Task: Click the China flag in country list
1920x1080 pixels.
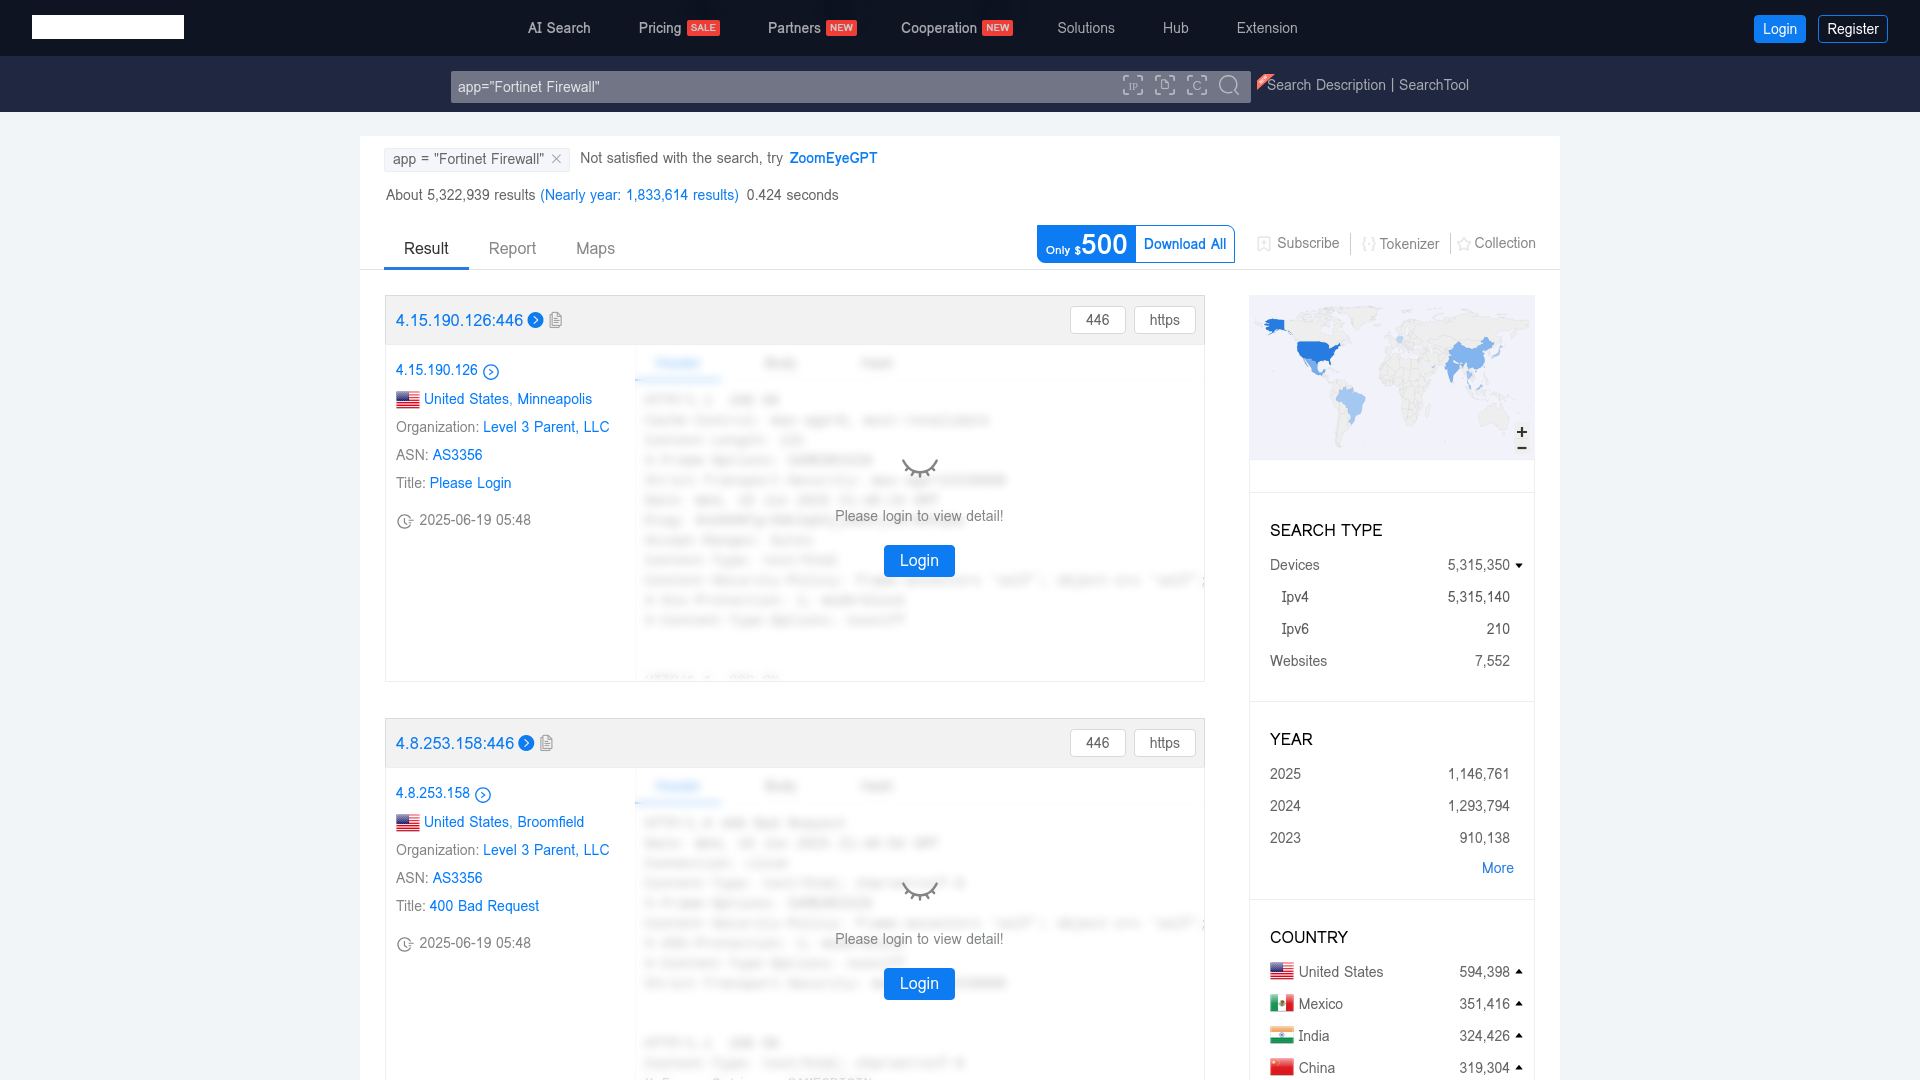Action: pyautogui.click(x=1282, y=1067)
